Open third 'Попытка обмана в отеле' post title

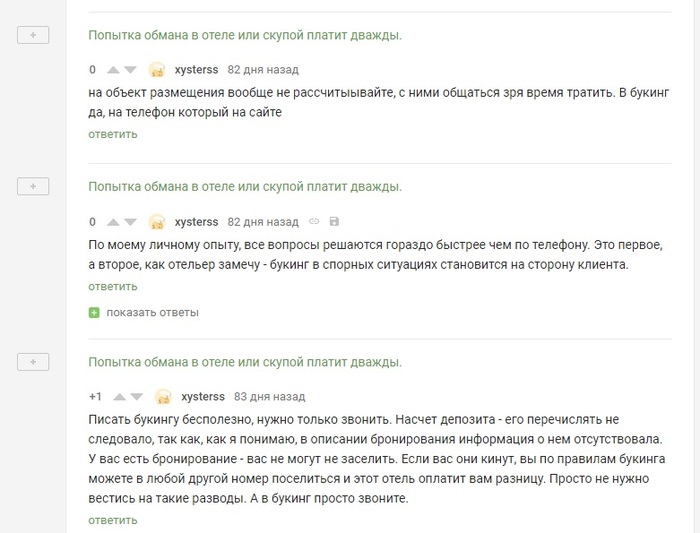point(245,361)
